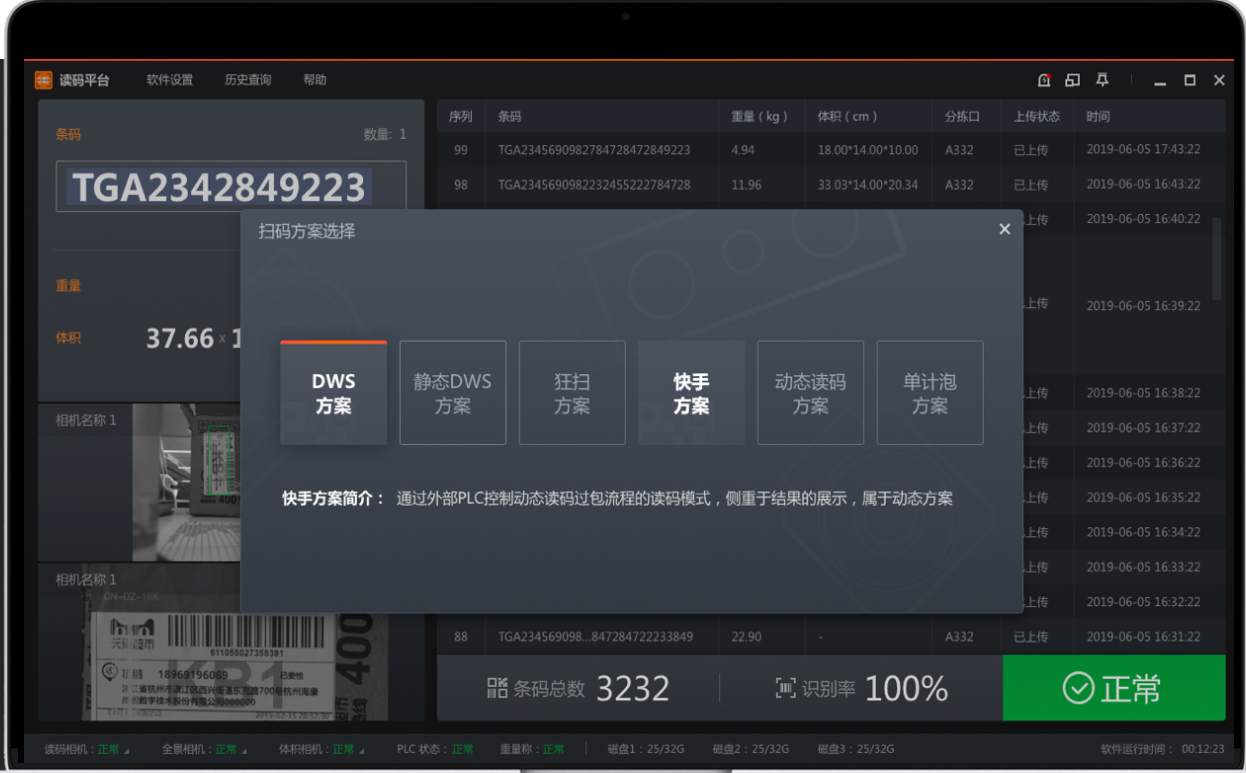Pin the window with the pushpin icon
This screenshot has height=773, width=1246.
[x=1102, y=80]
